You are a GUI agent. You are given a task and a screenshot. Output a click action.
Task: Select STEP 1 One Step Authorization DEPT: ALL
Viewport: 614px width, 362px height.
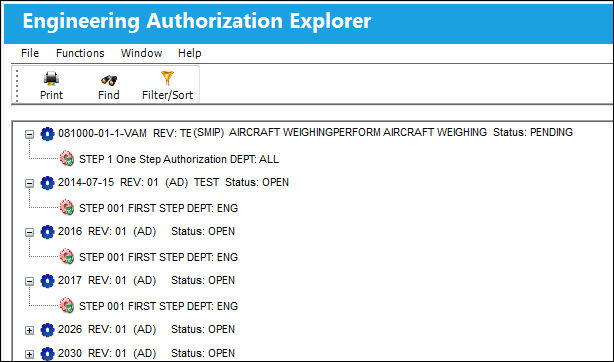(x=179, y=159)
